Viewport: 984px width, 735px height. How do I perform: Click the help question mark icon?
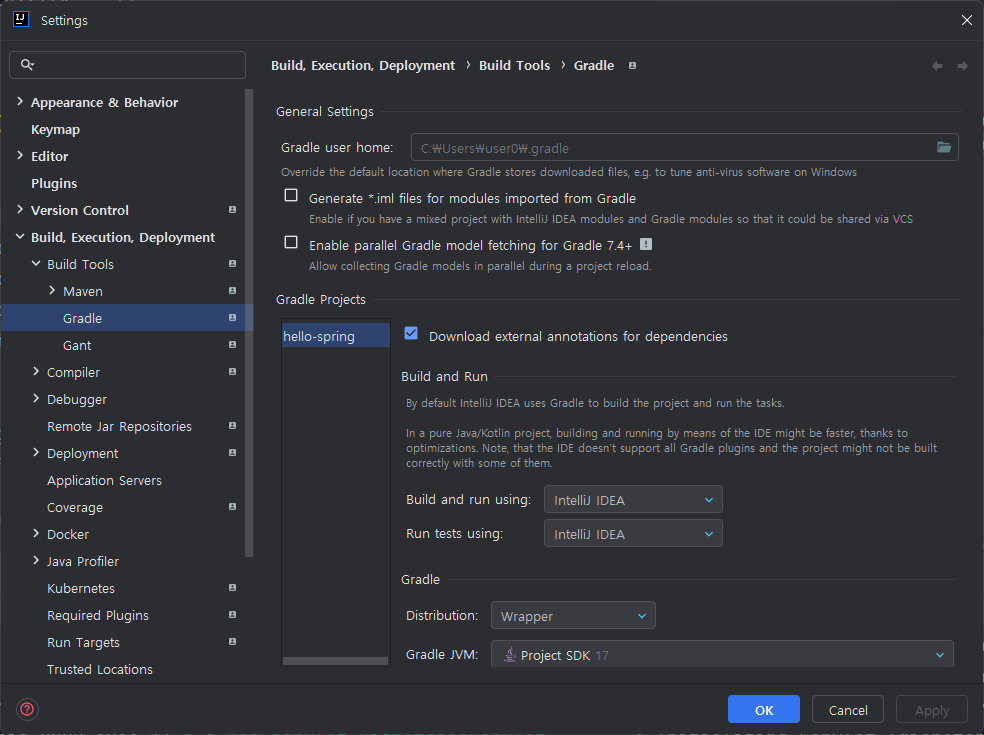coord(27,709)
